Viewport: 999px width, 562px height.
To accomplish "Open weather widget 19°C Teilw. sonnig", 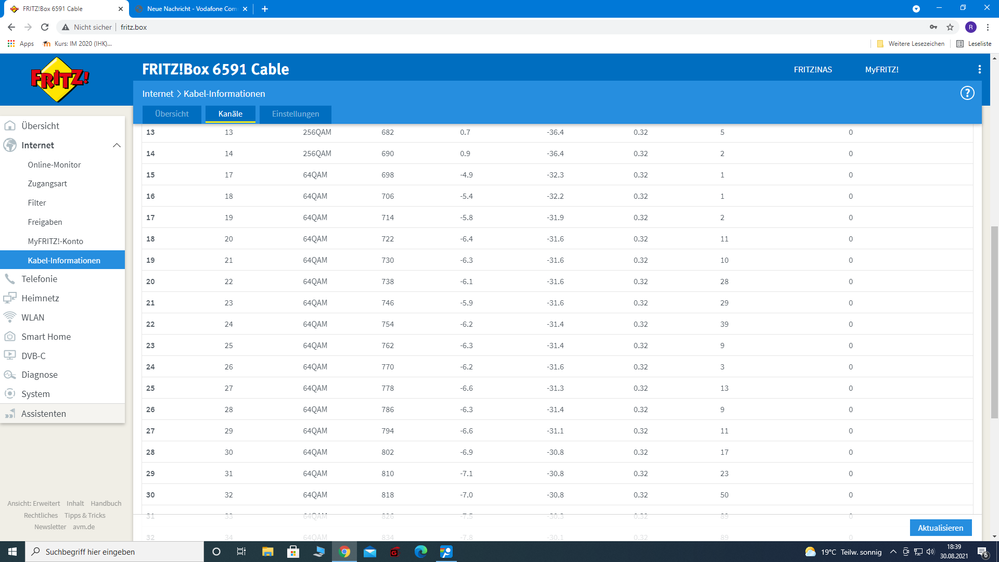I will click(843, 552).
